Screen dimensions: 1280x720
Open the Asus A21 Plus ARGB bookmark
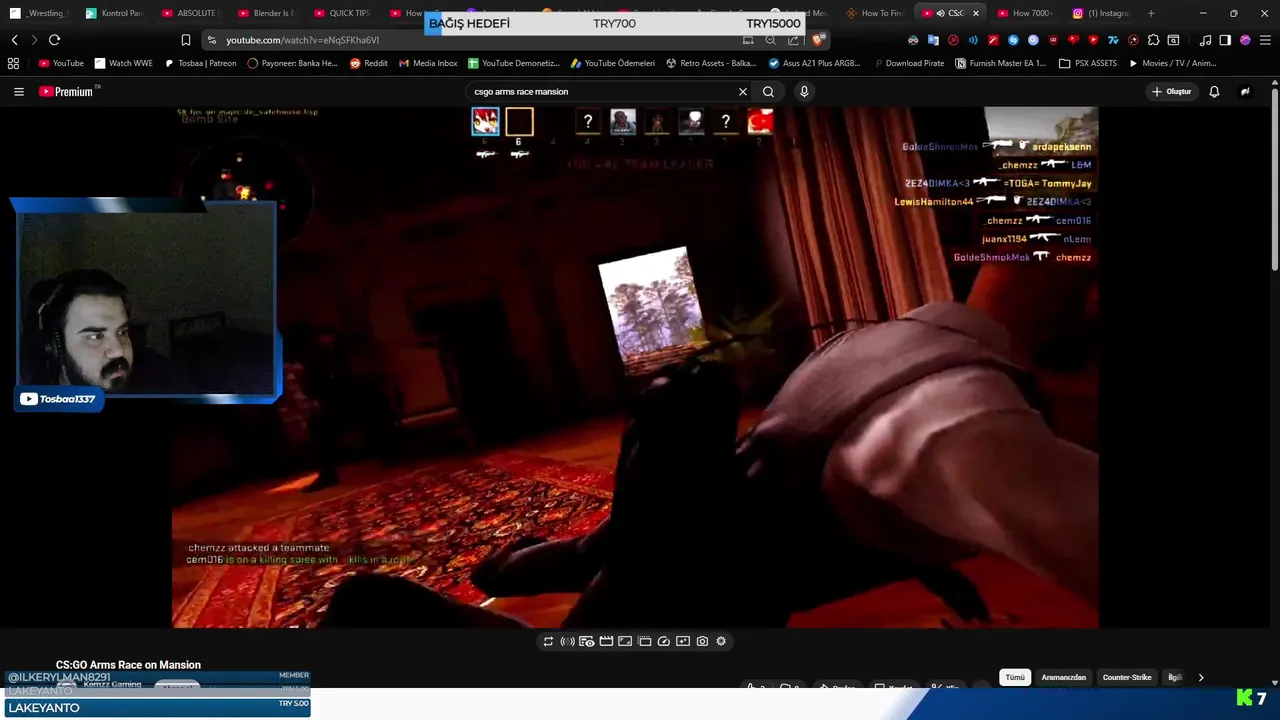pos(814,63)
